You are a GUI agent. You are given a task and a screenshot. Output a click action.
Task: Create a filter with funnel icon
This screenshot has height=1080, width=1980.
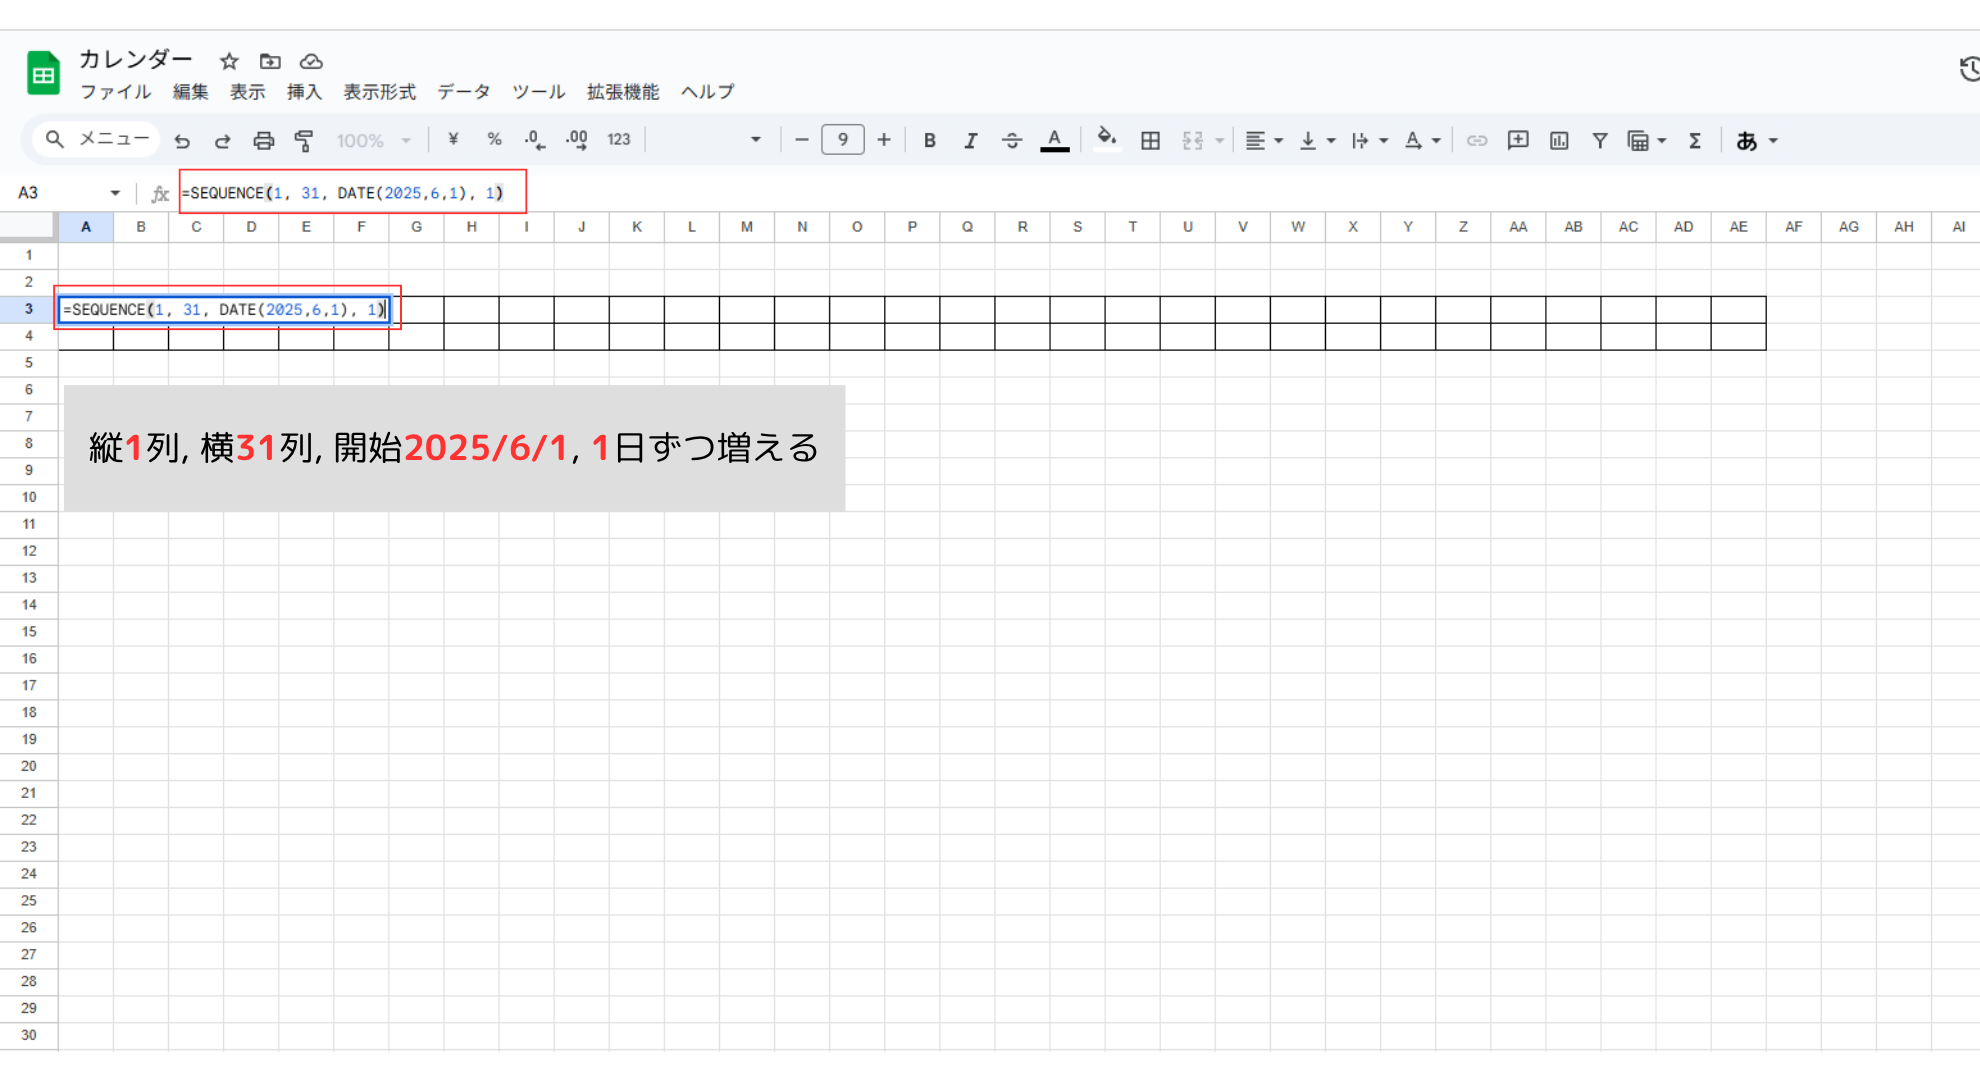[x=1600, y=141]
